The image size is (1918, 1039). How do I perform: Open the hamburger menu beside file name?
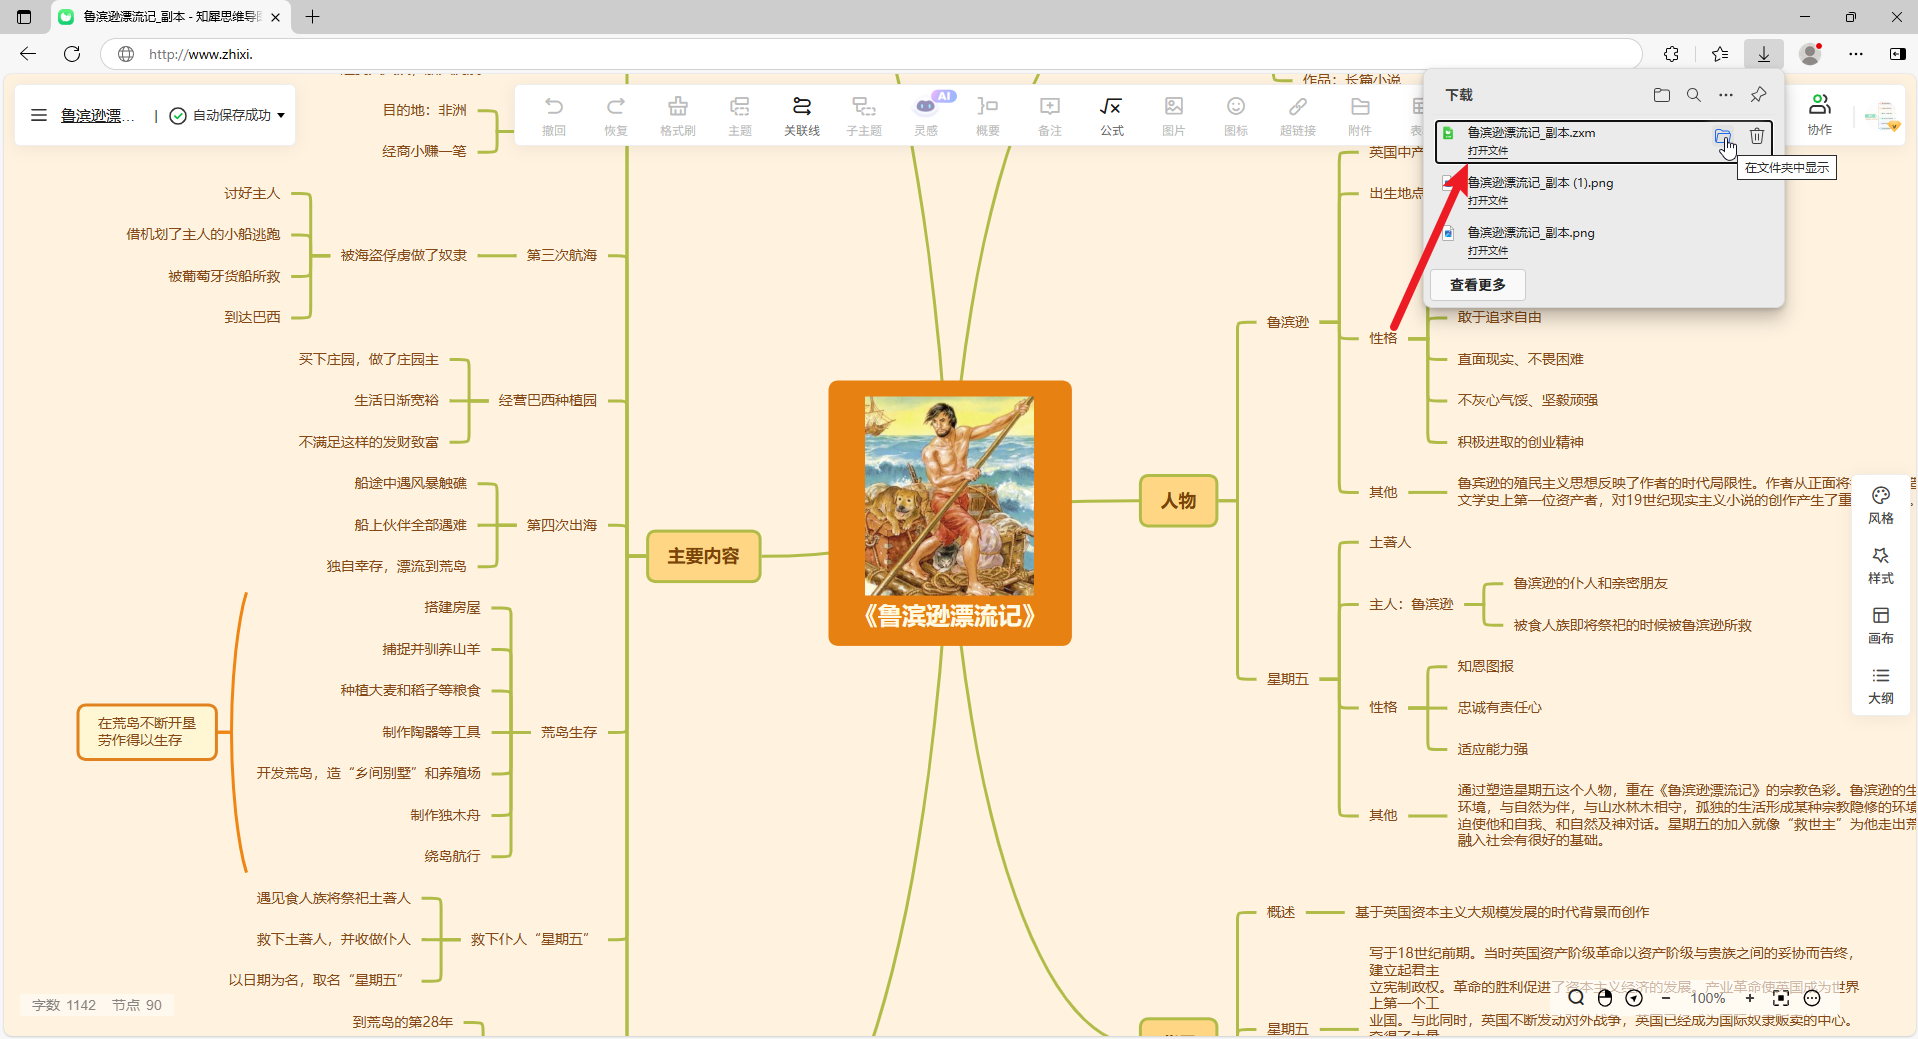tap(39, 115)
